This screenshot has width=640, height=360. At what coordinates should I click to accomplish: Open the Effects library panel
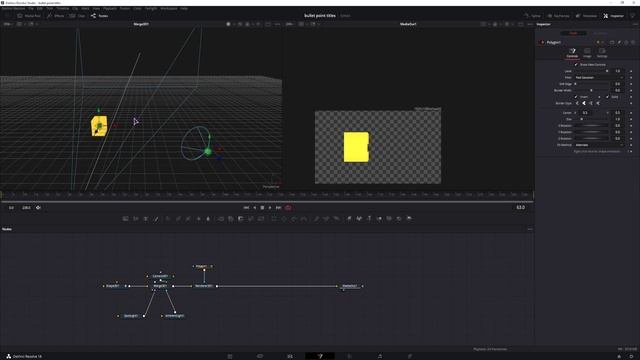tap(56, 16)
